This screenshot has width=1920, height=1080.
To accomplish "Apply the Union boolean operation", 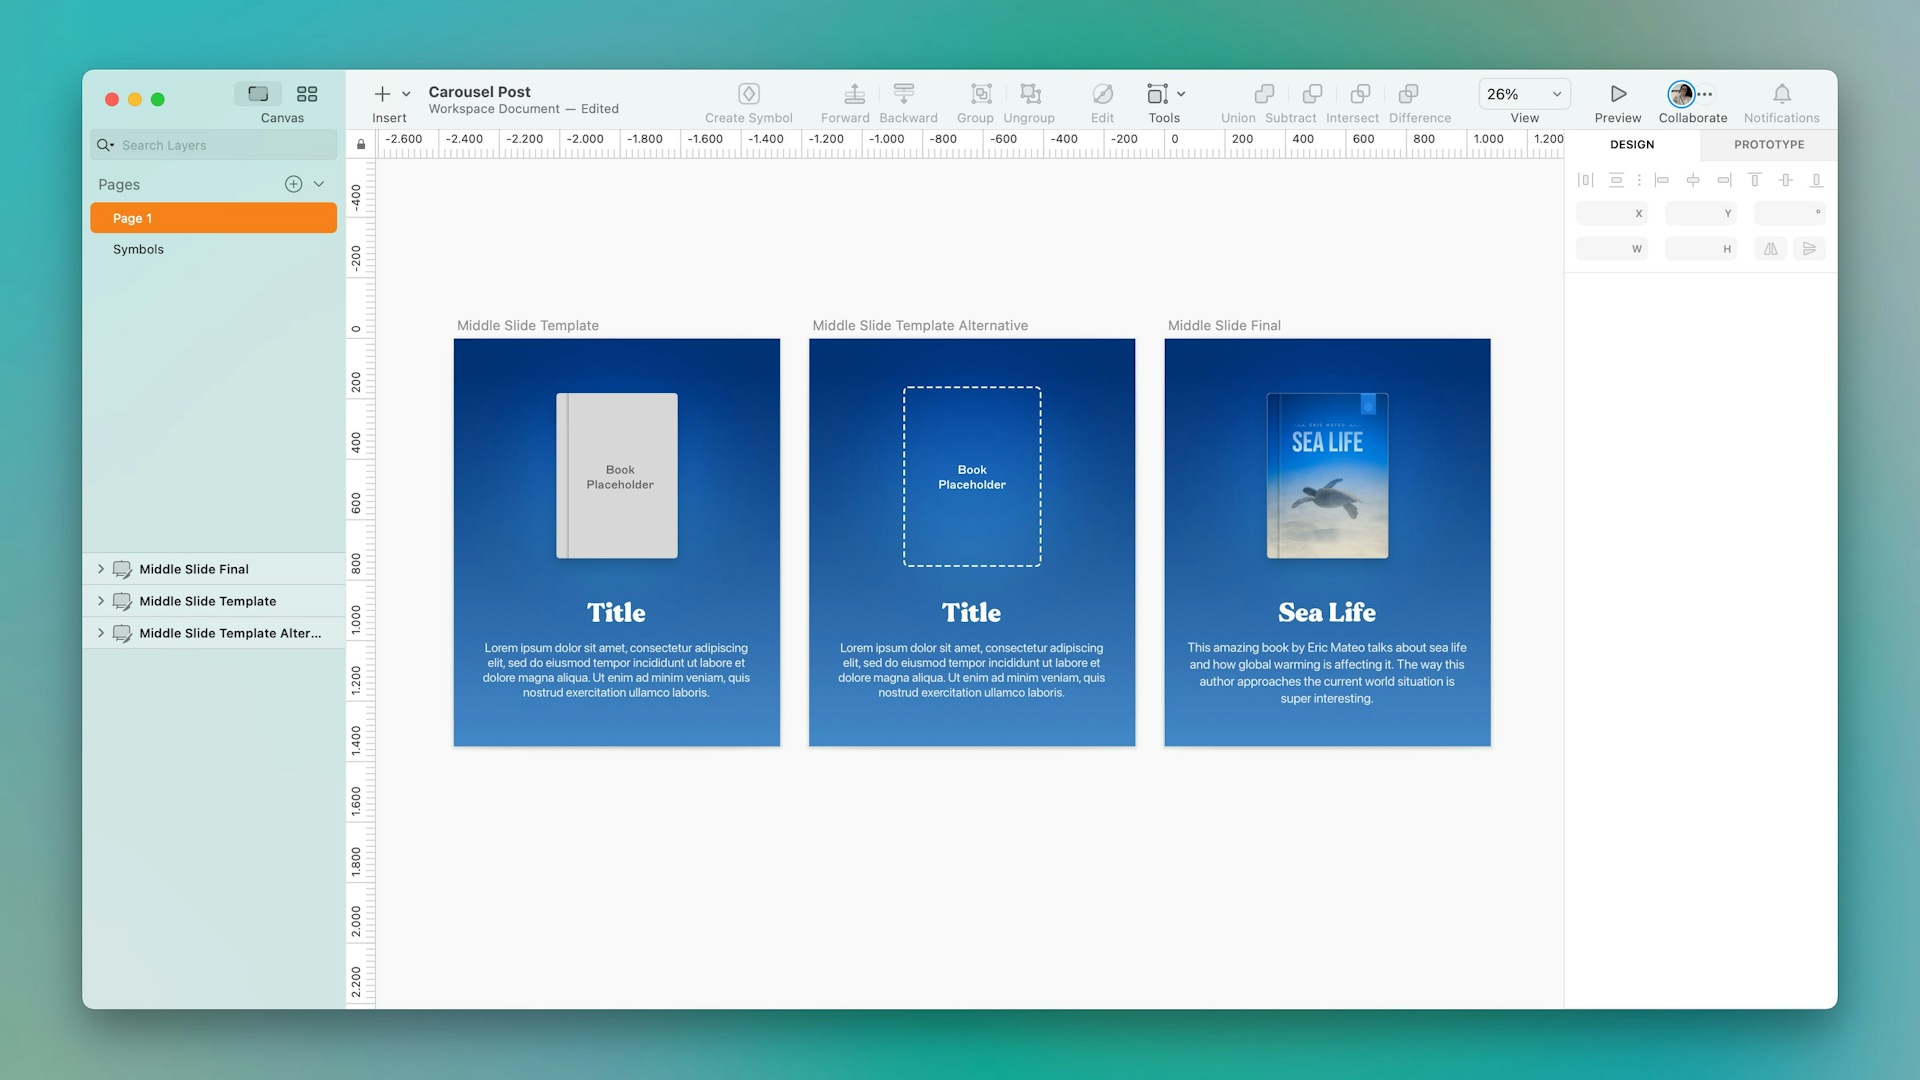I will pos(1263,93).
